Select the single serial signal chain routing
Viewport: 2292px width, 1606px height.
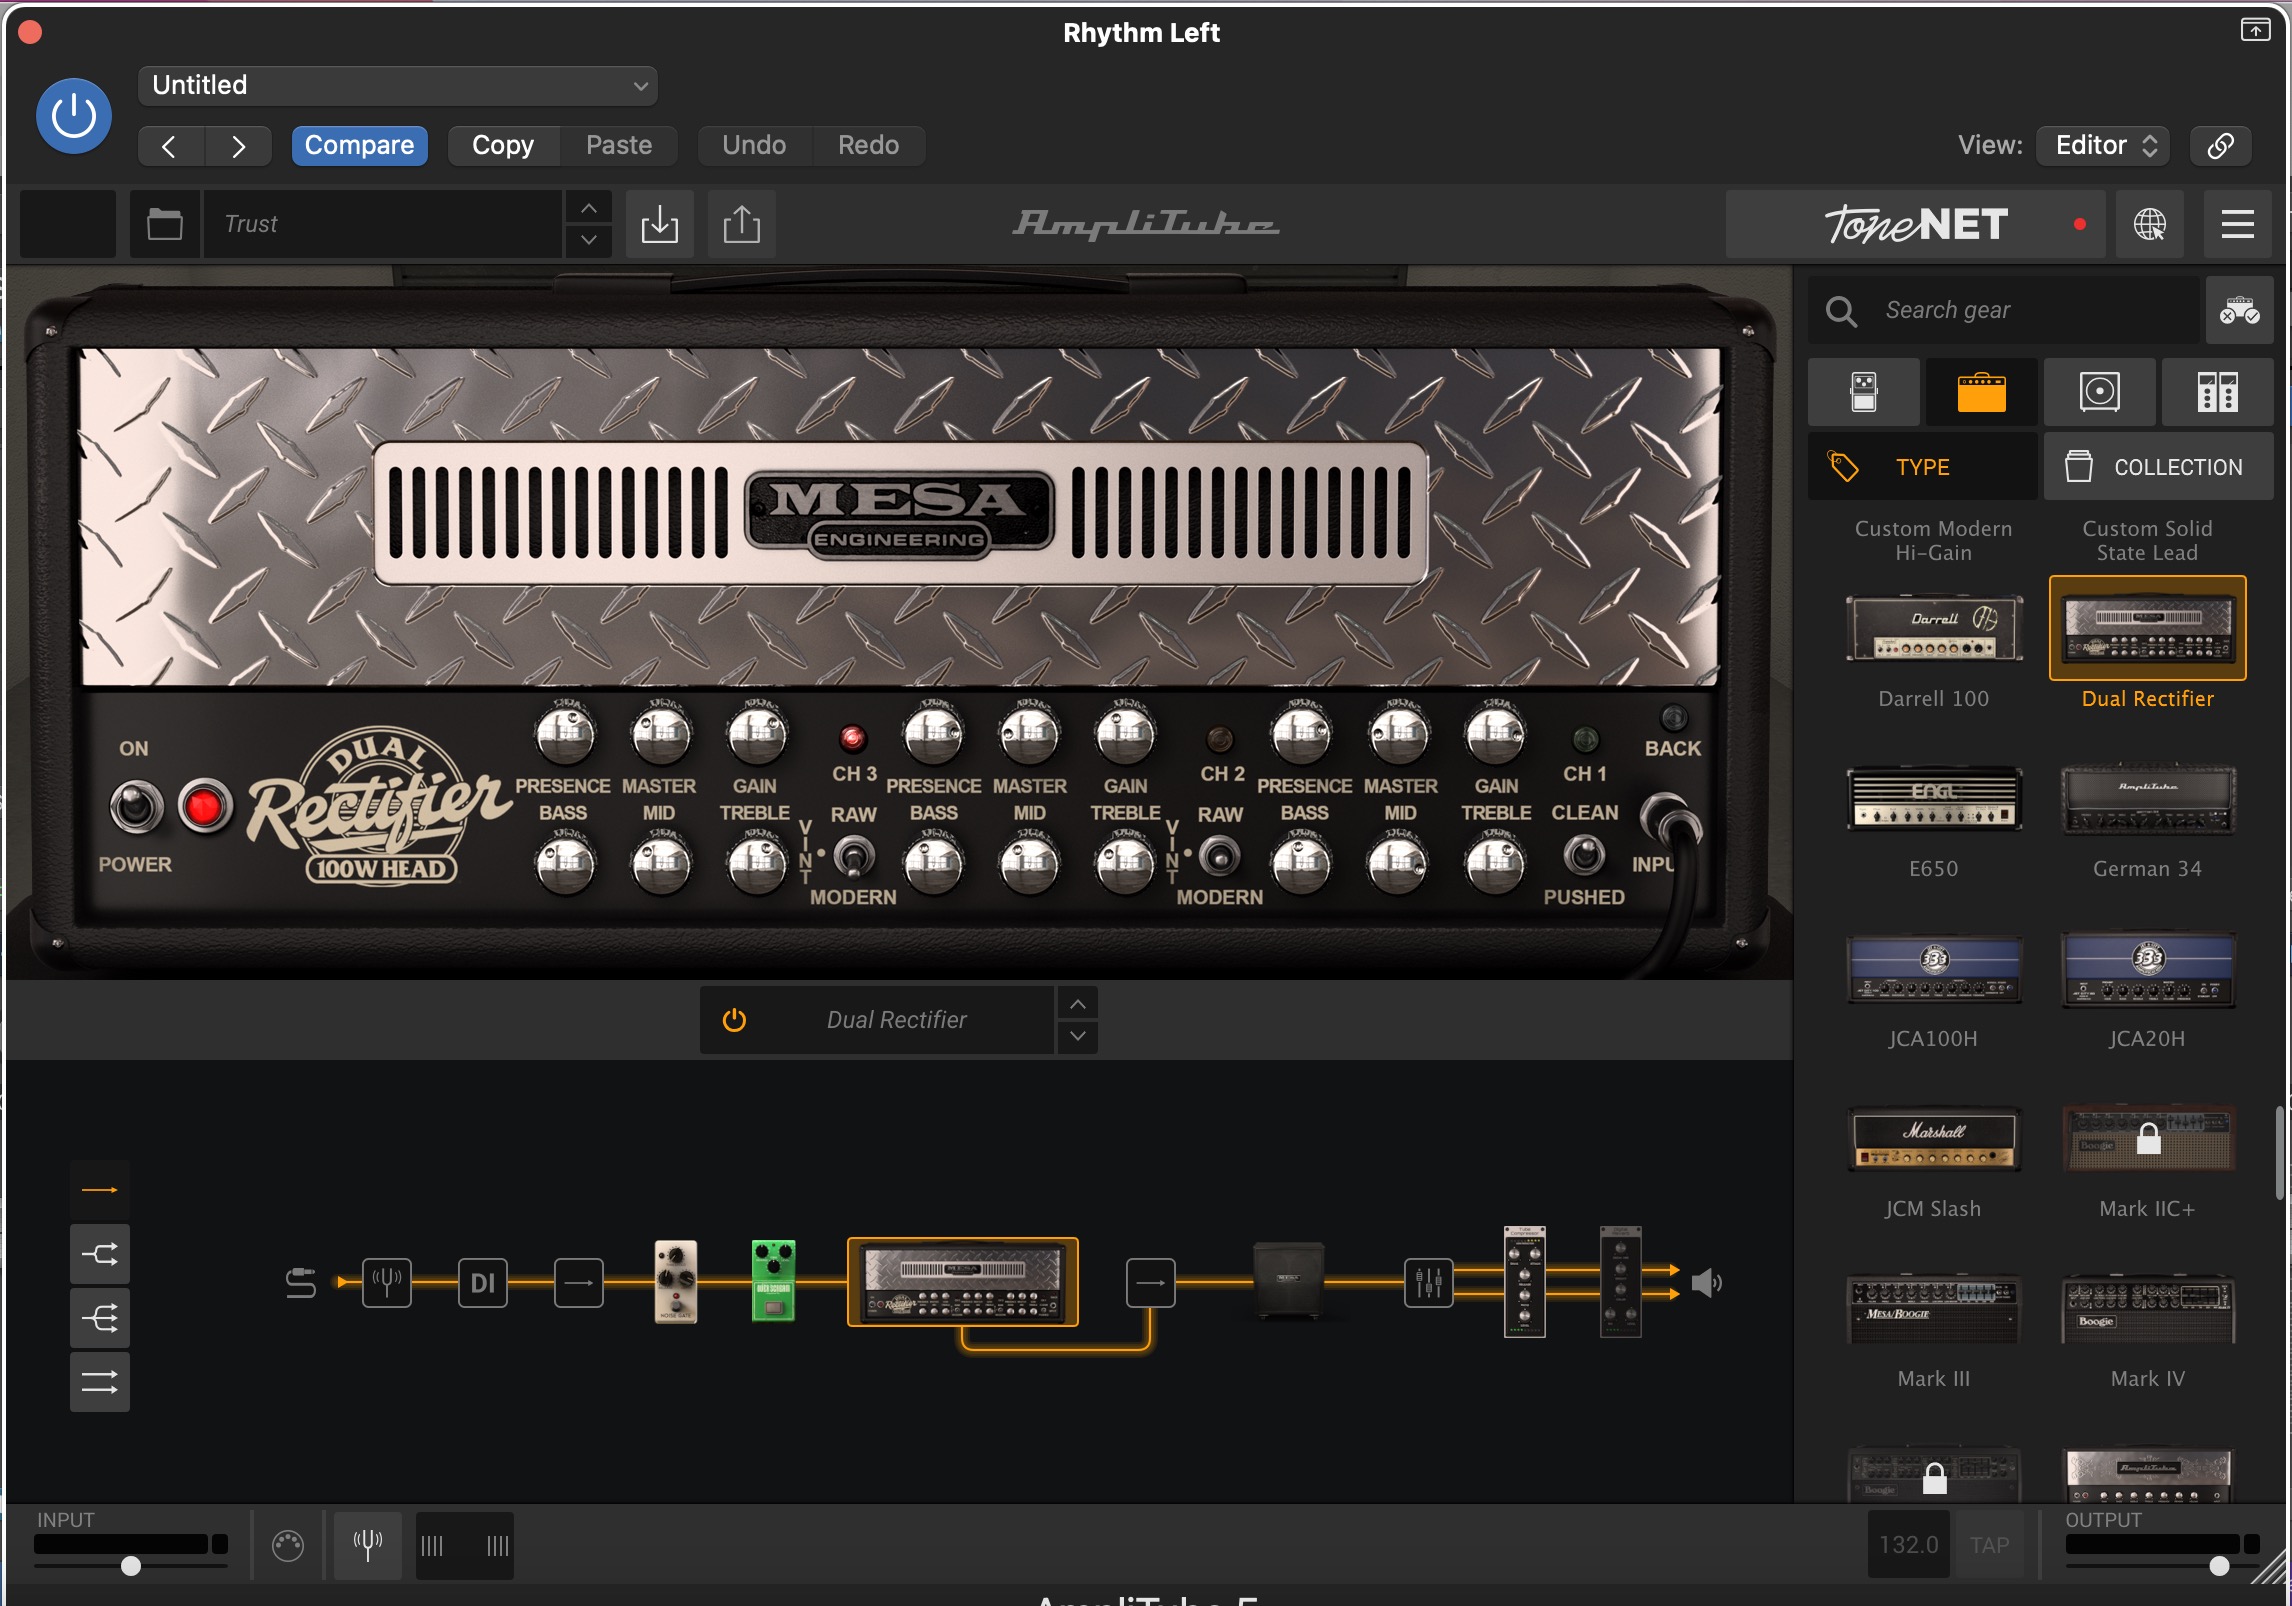[99, 1190]
